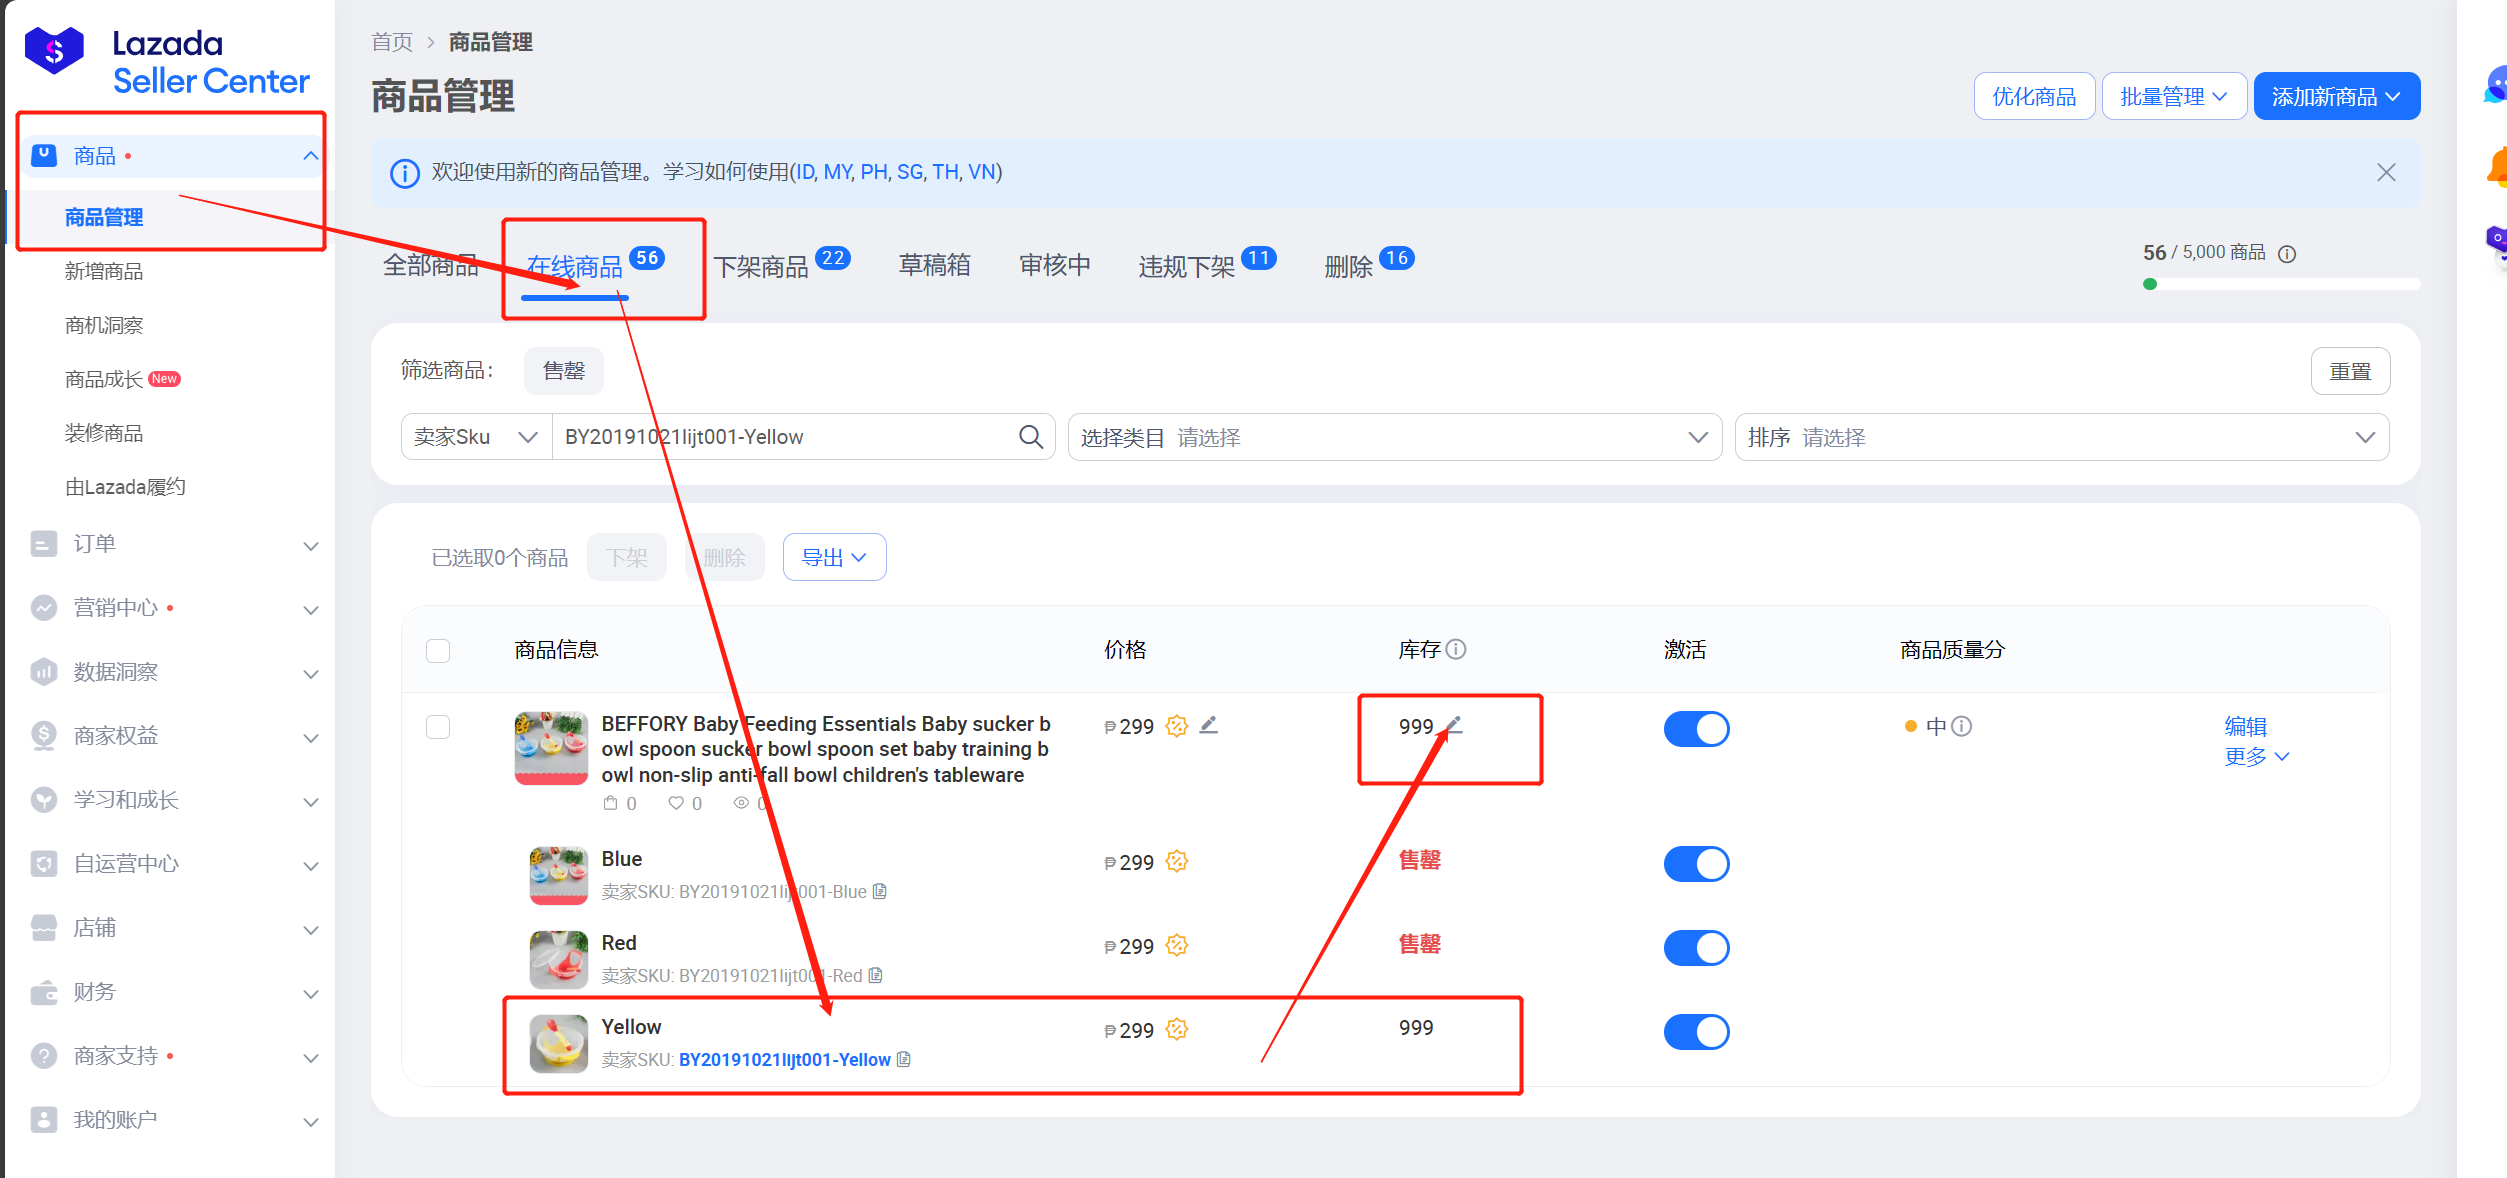This screenshot has width=2507, height=1178.
Task: Click the product quota progress bar
Action: pos(2281,284)
